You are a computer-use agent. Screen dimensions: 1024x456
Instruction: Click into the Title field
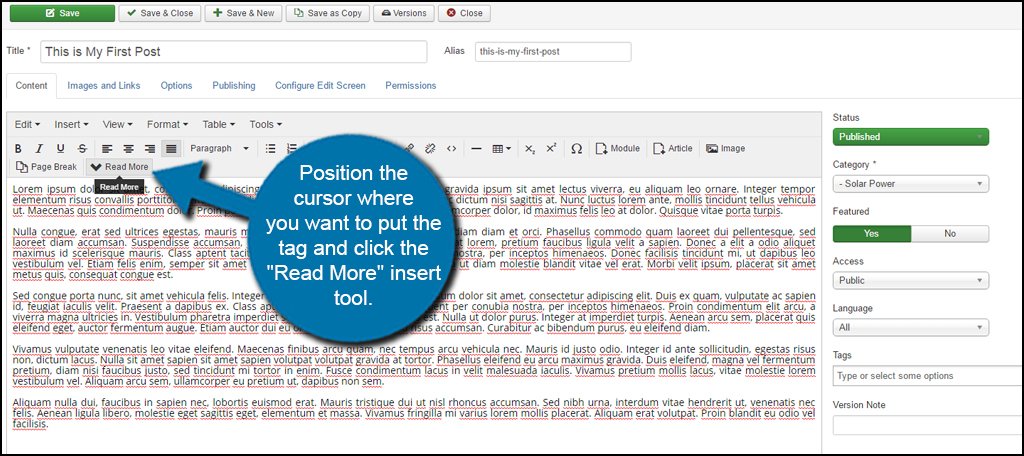pos(234,52)
